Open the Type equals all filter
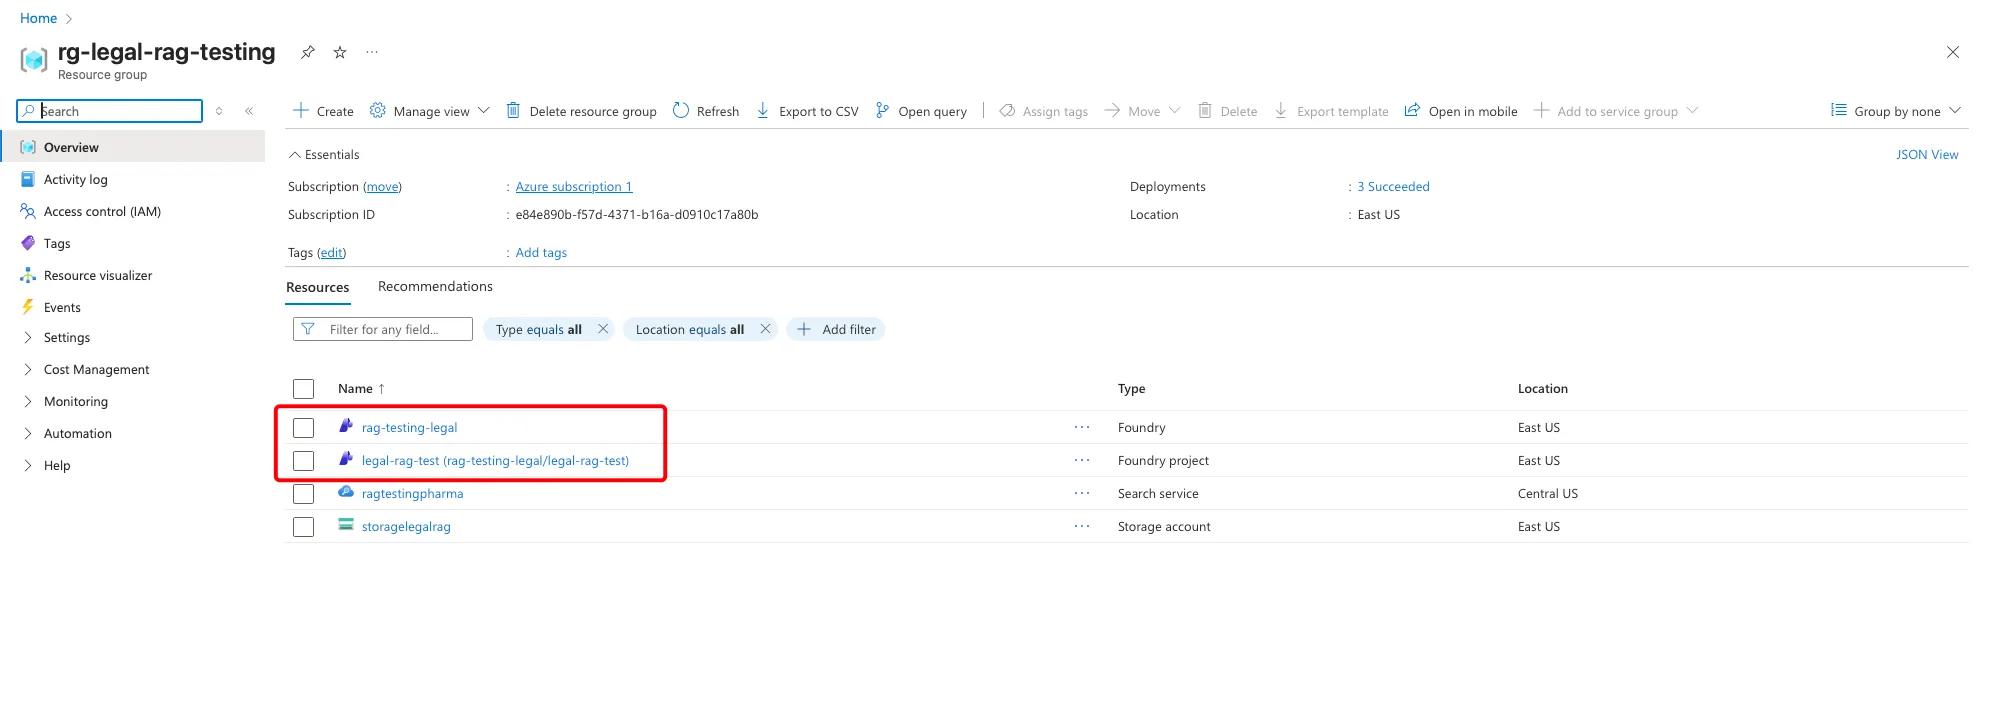The image size is (1989, 702). click(539, 329)
